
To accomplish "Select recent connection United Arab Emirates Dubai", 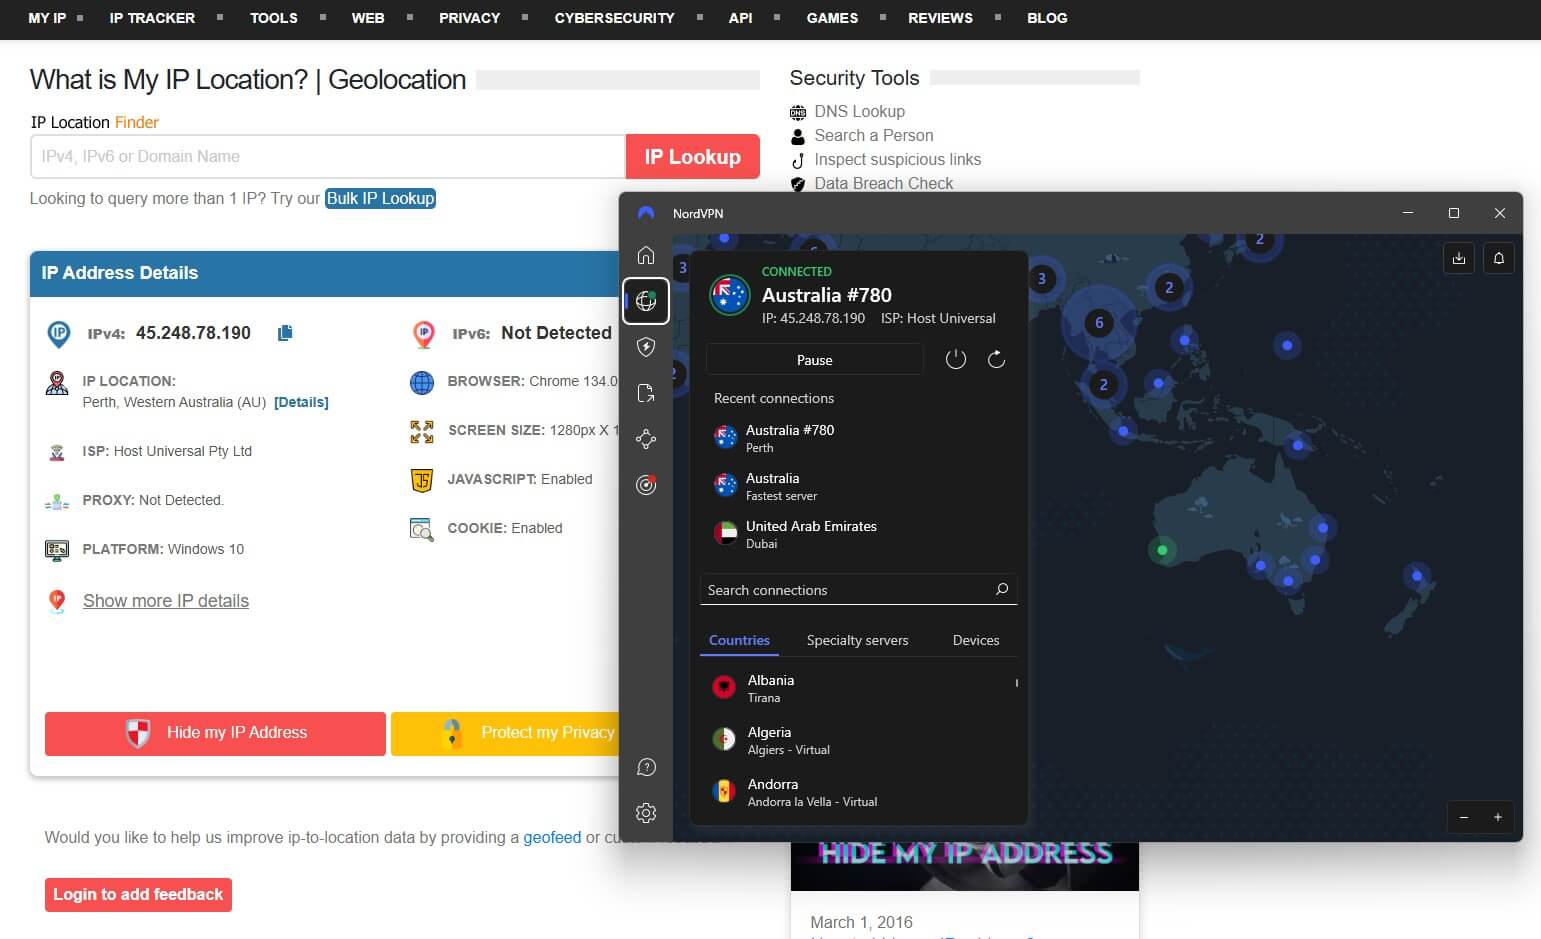I will pos(860,534).
